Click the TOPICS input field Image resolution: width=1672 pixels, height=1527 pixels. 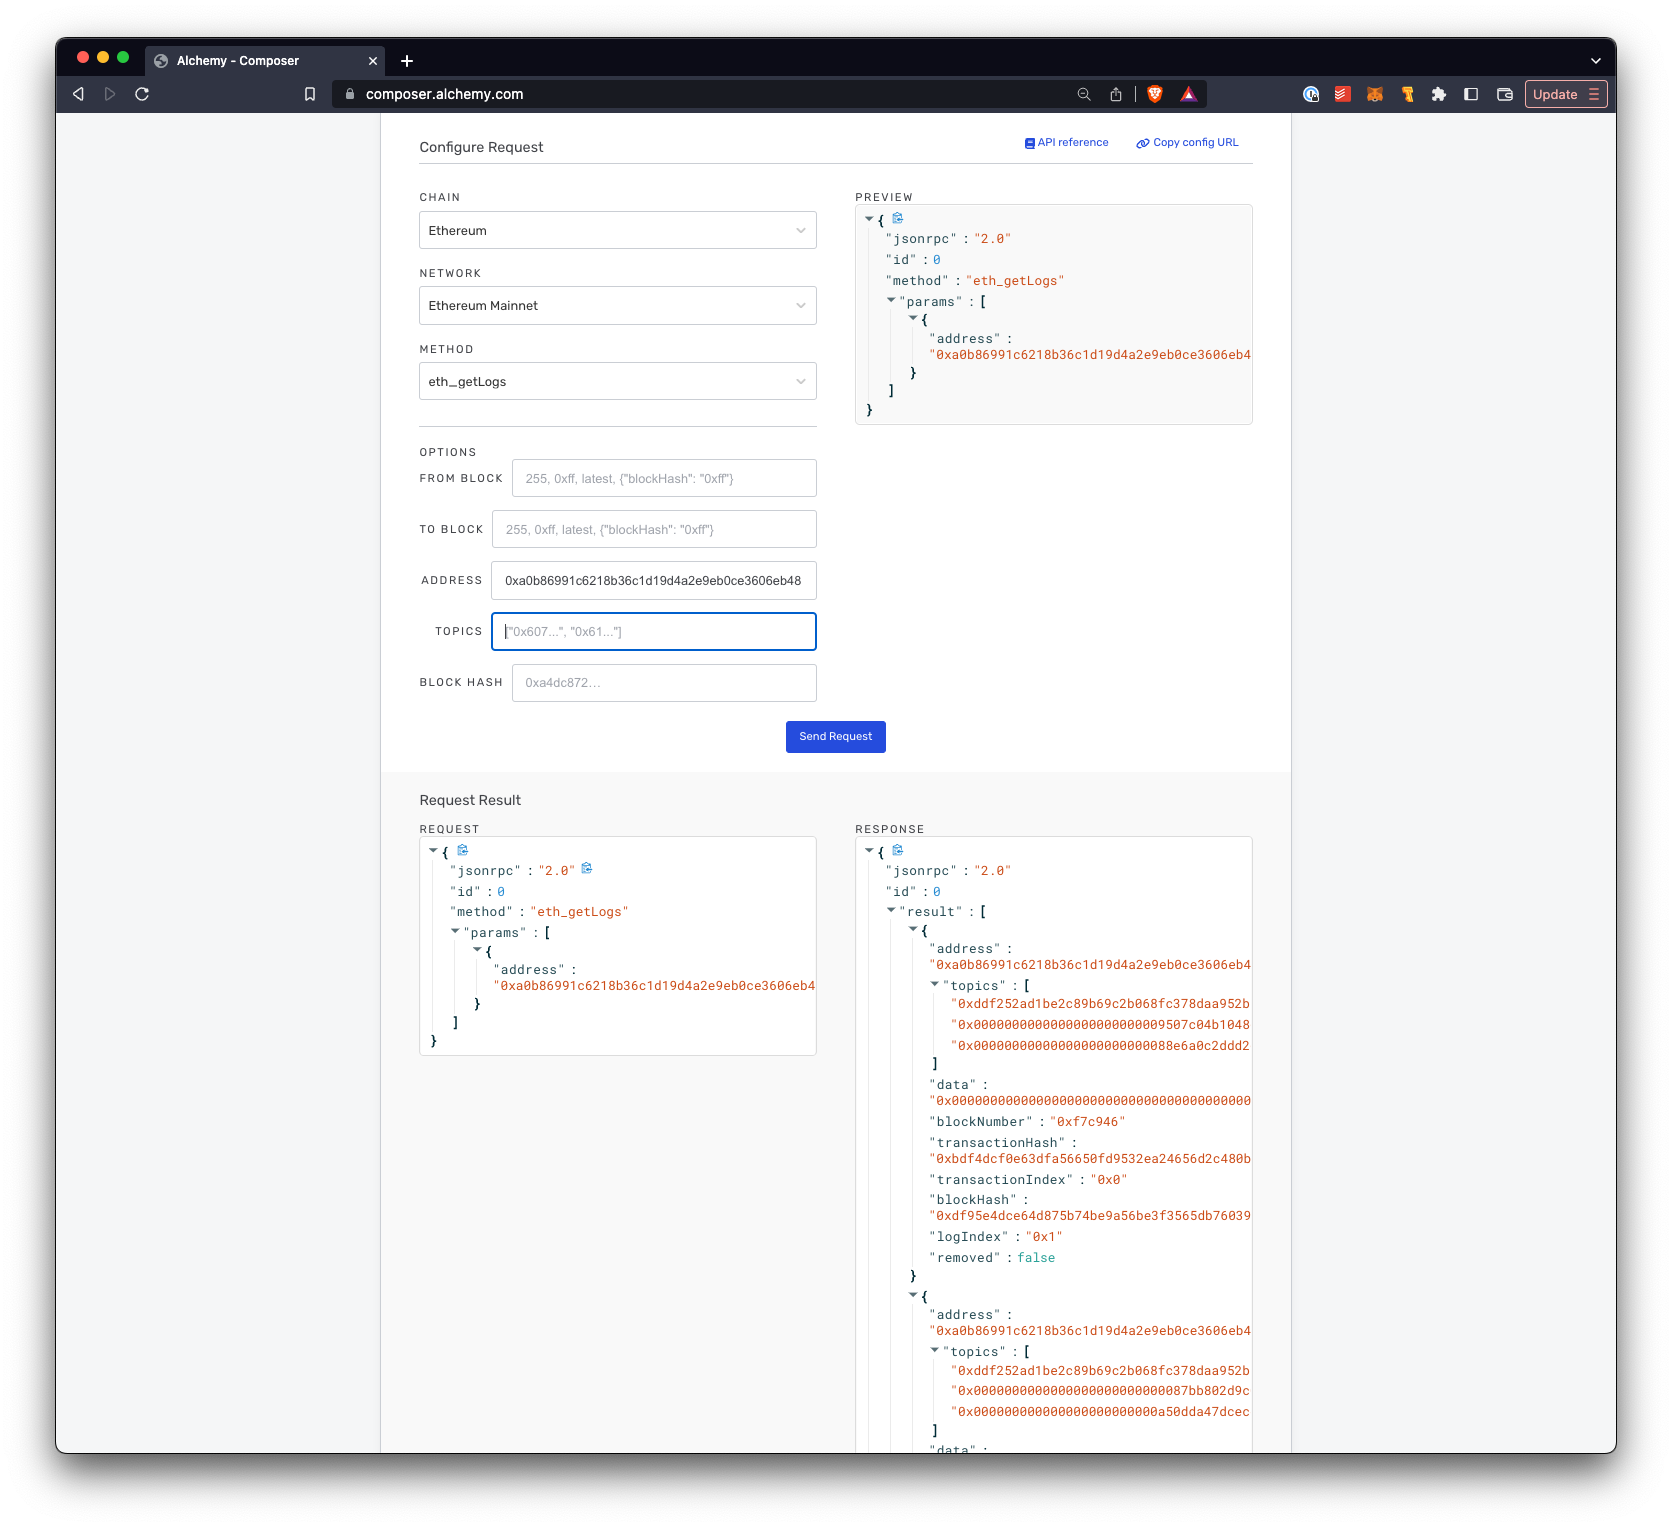coord(653,631)
